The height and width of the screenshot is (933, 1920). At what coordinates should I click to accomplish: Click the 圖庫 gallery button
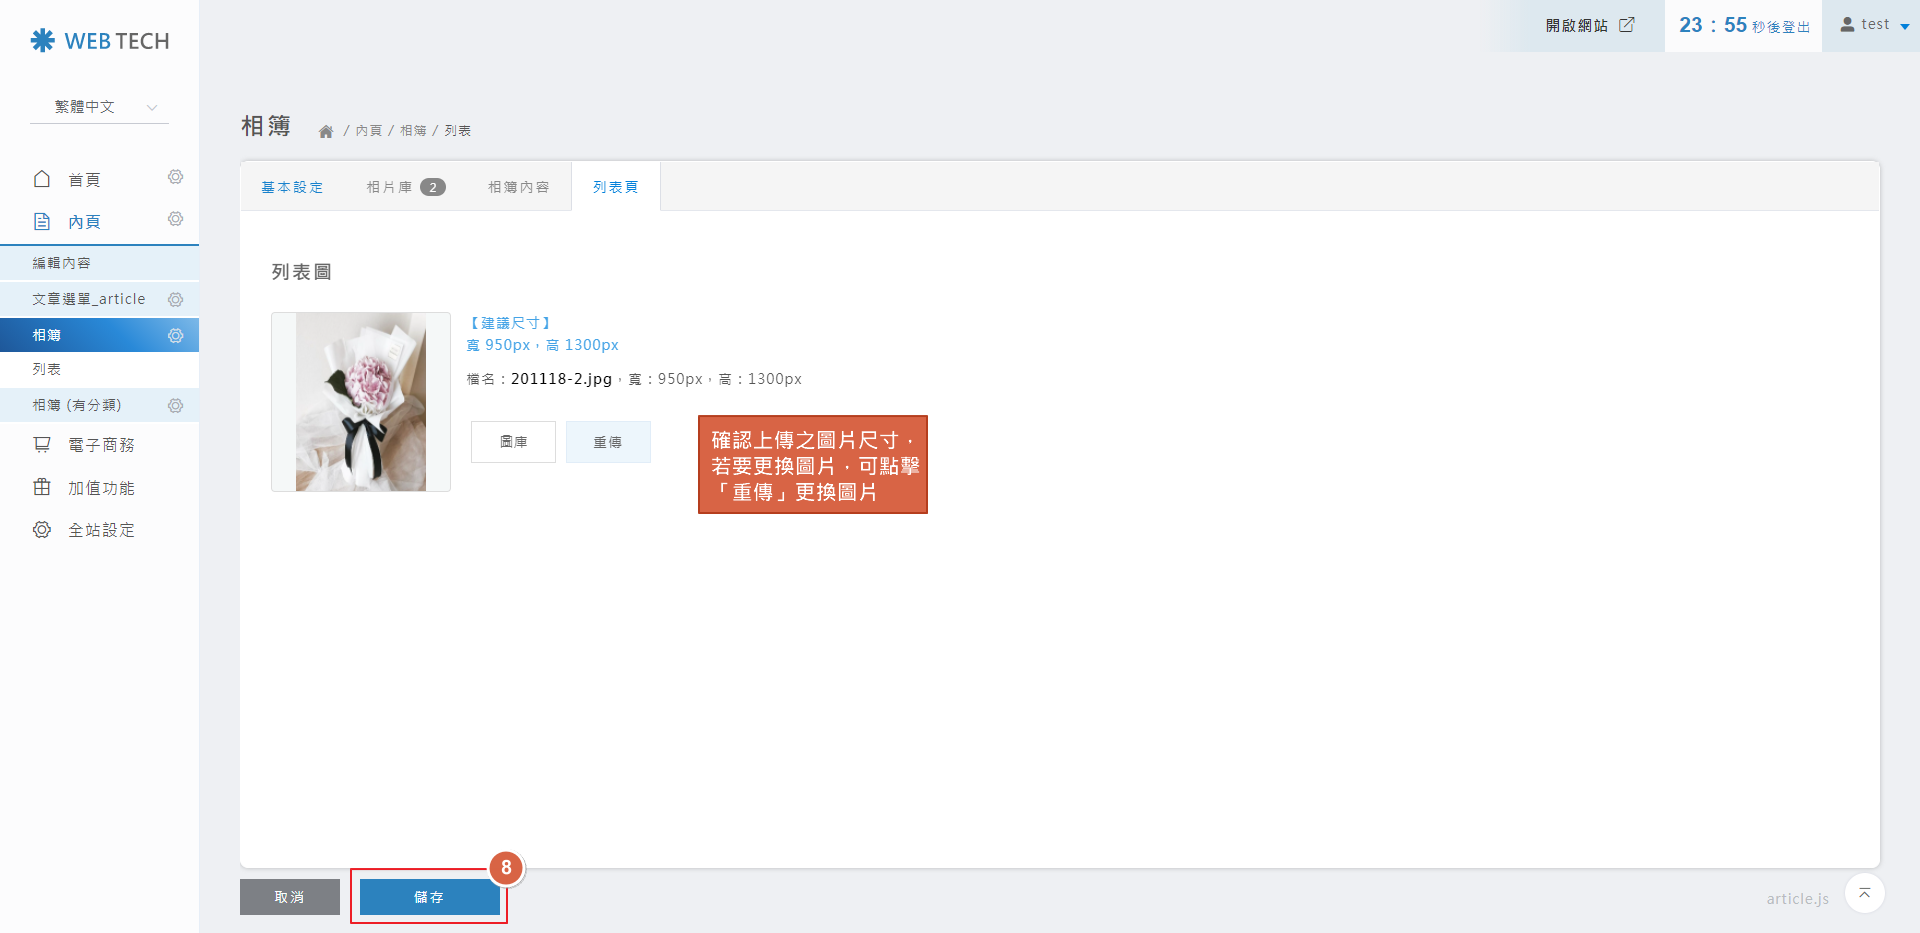513,442
